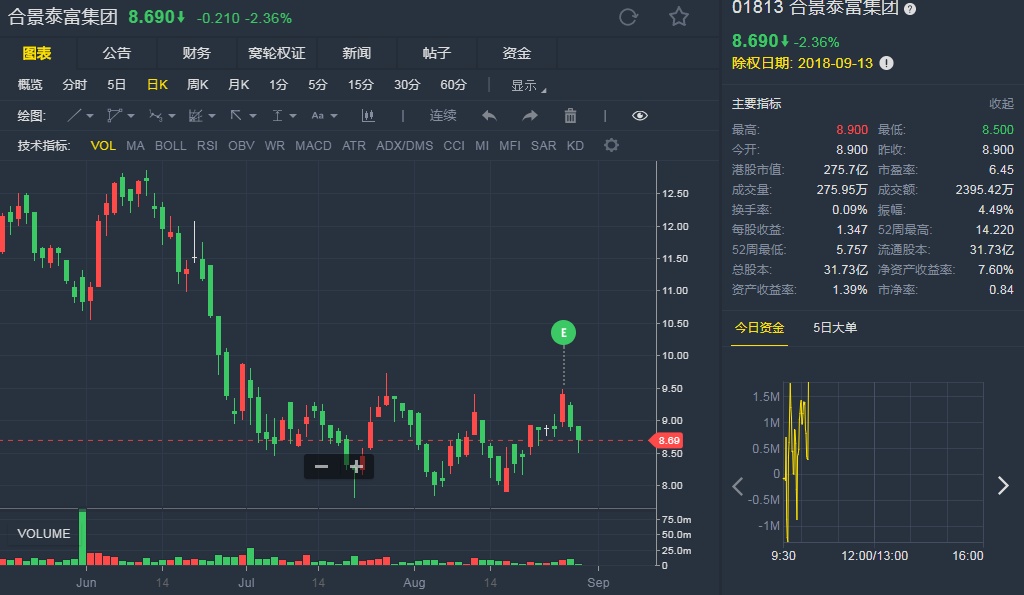
Task: Collapse main indicators with 收起
Action: pyautogui.click(x=1001, y=104)
